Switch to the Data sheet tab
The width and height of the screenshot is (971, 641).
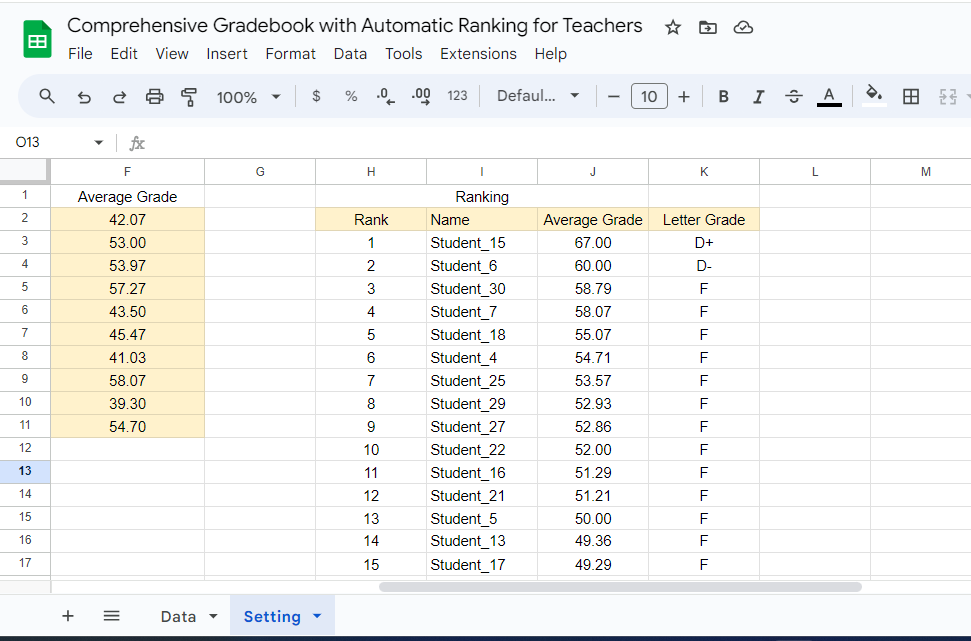(x=180, y=616)
